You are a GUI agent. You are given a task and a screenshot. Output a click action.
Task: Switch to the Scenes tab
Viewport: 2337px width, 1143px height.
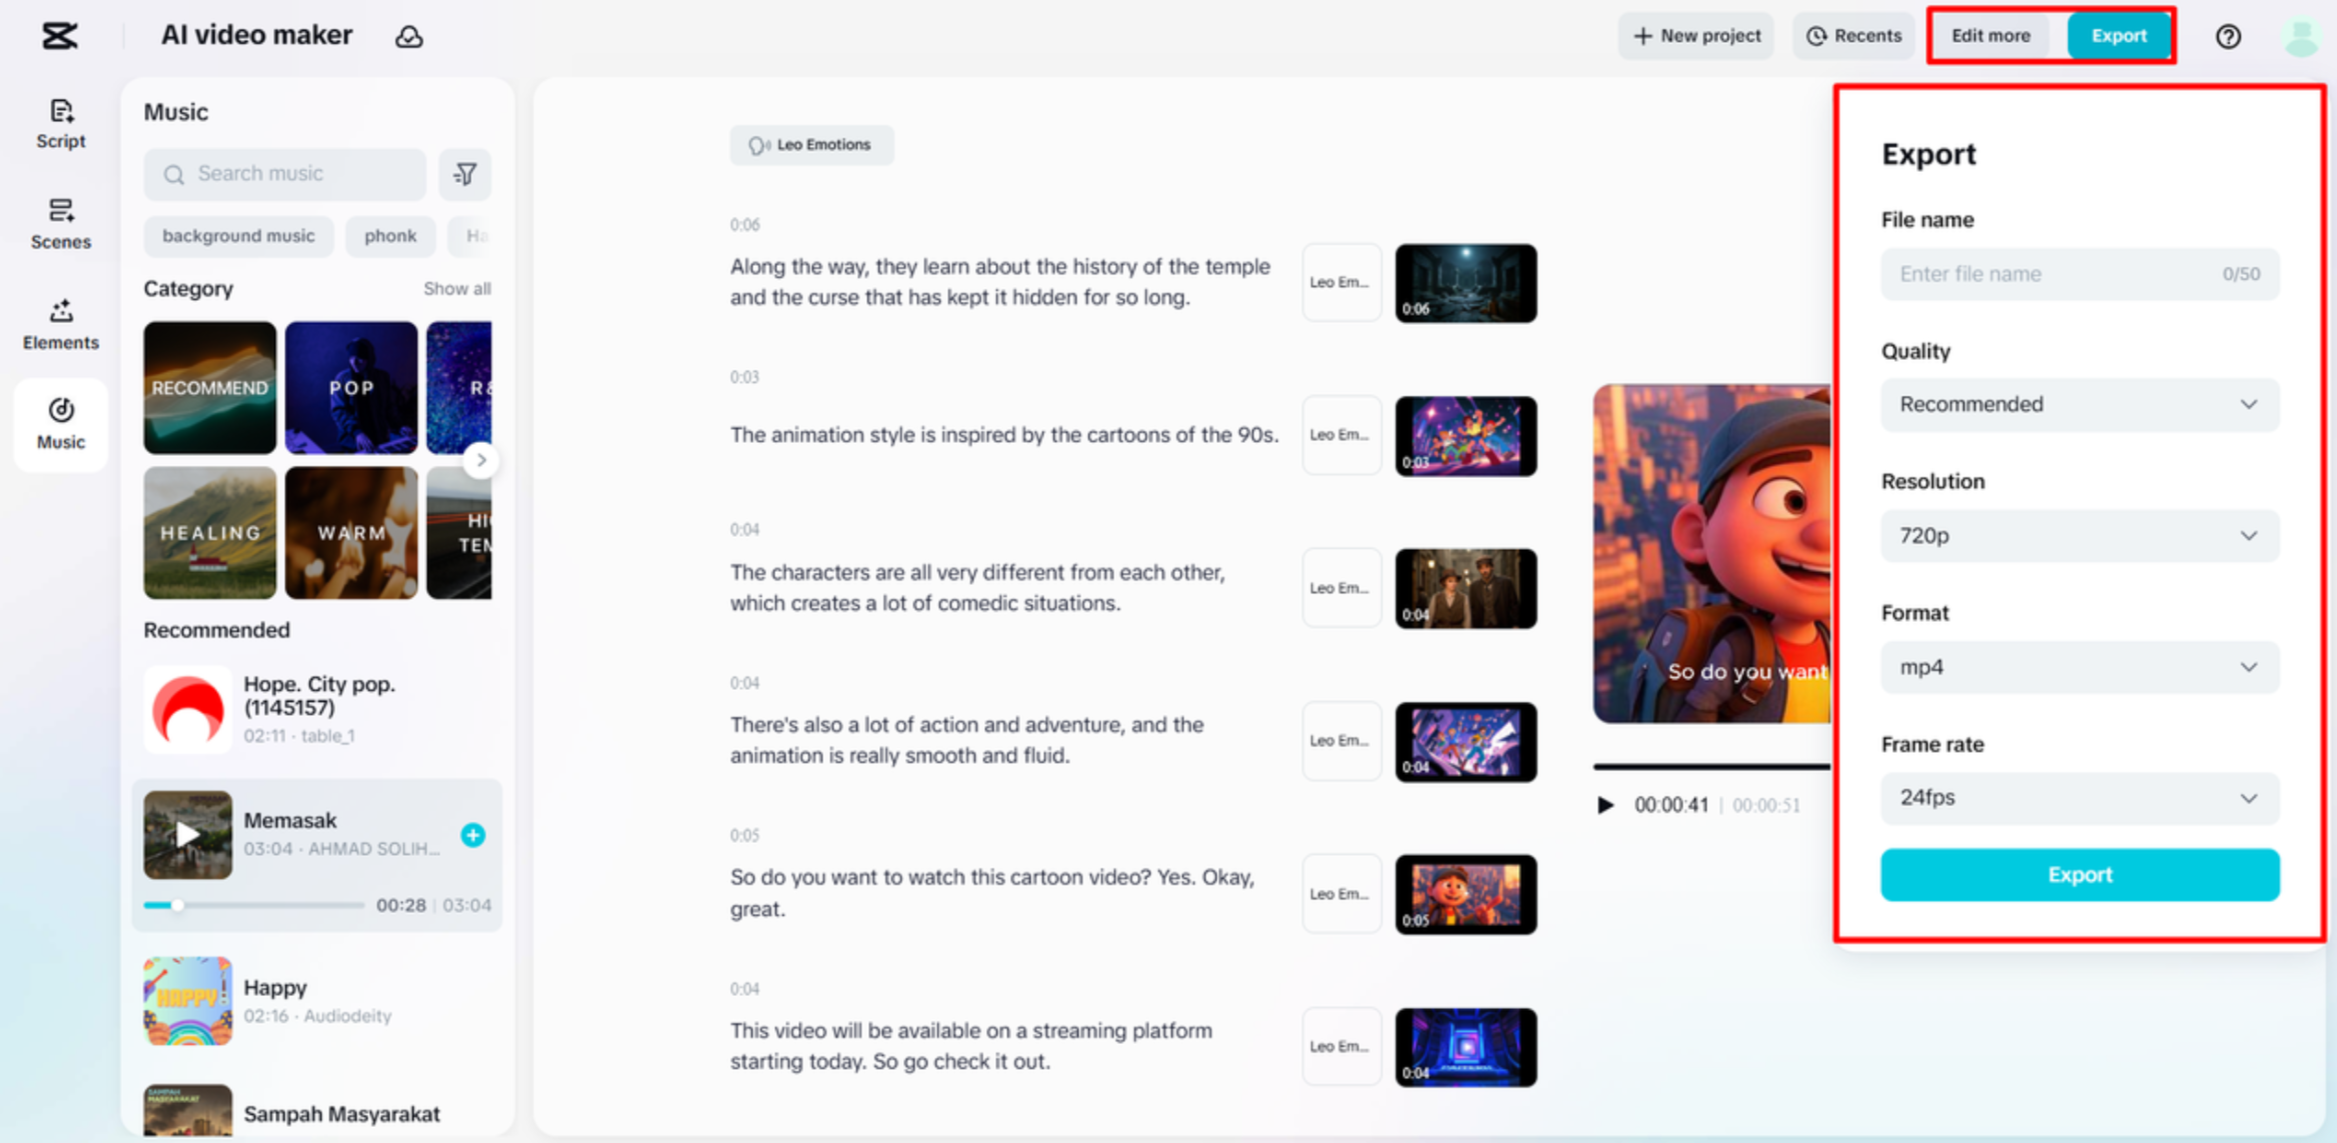point(61,223)
